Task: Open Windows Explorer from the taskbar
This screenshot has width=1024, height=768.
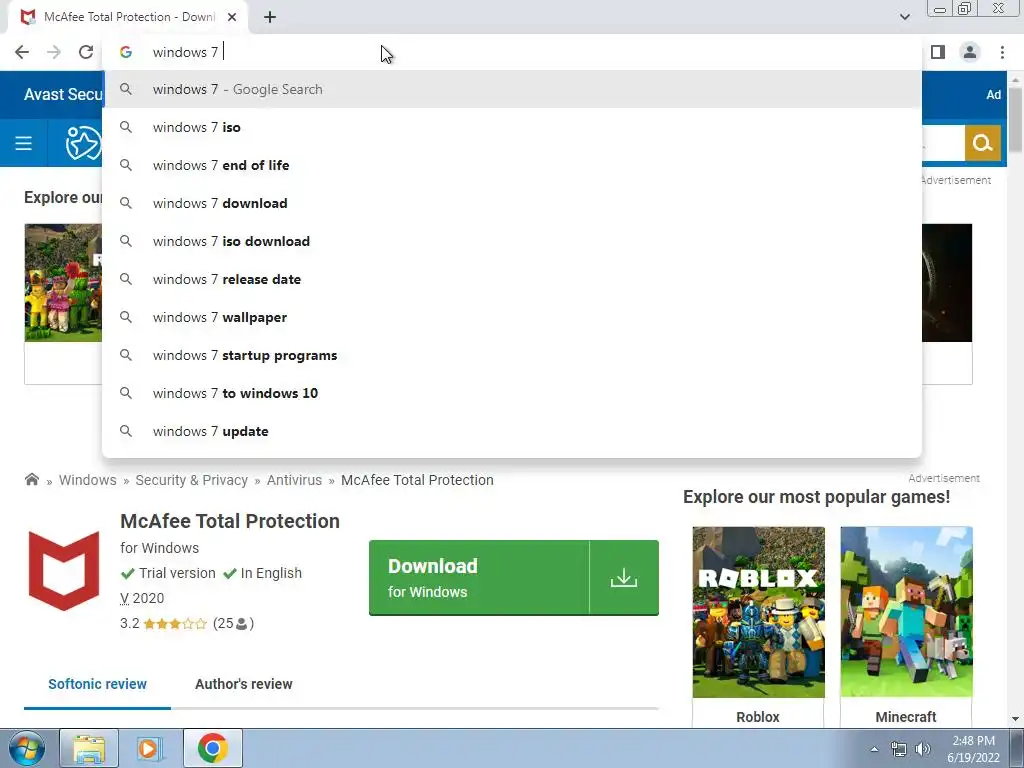Action: 89,748
